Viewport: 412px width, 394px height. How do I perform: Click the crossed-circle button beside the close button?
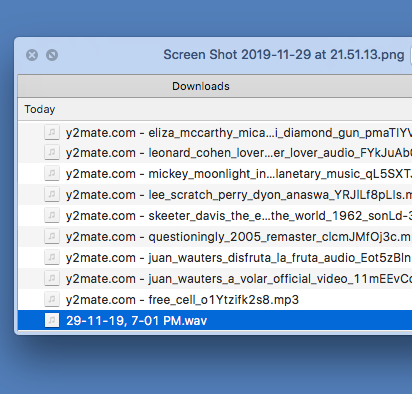pyautogui.click(x=52, y=55)
